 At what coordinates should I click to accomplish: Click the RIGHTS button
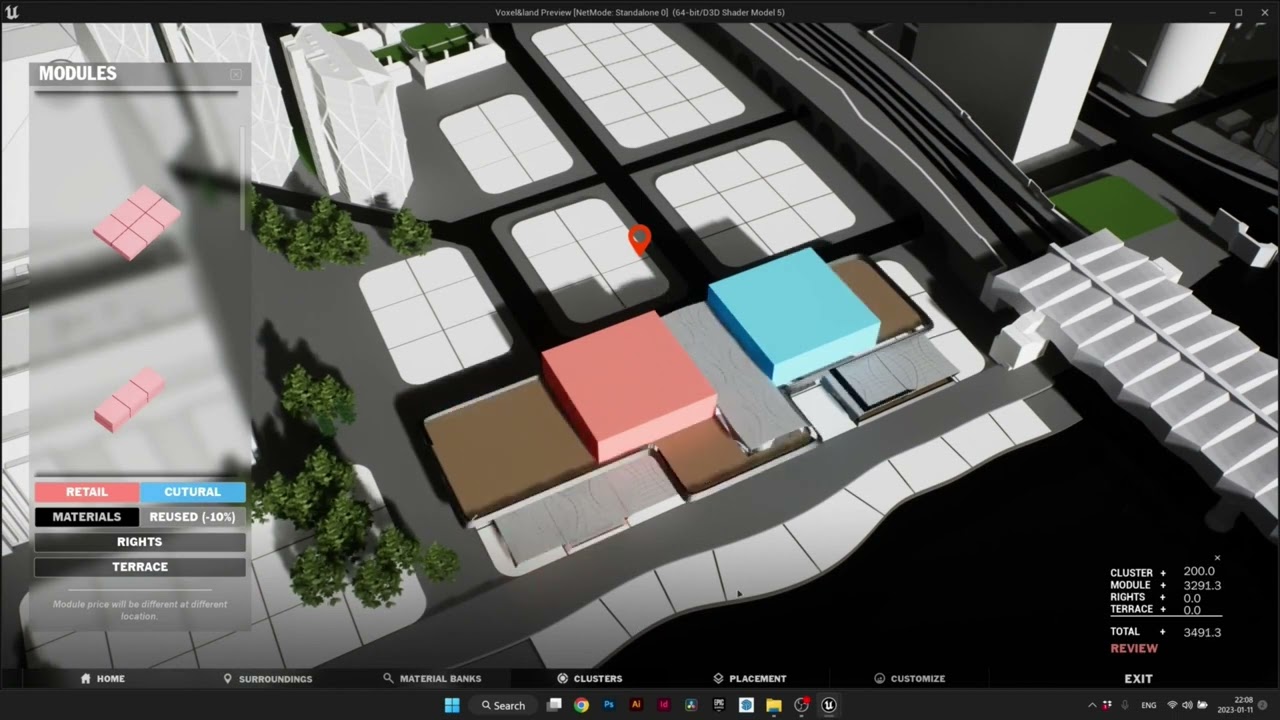(x=140, y=542)
